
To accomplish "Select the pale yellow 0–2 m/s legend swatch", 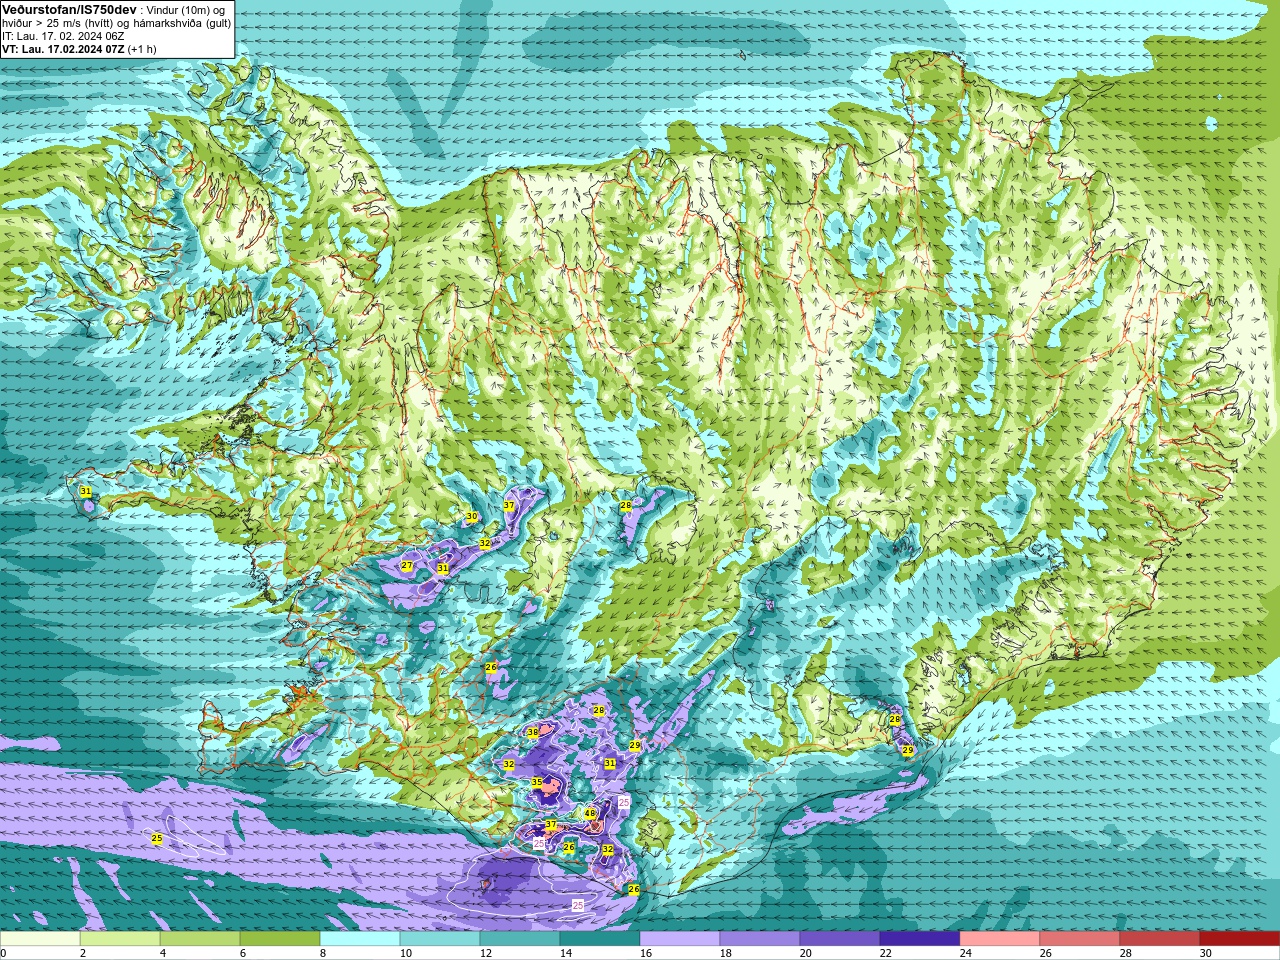I will 40,939.
